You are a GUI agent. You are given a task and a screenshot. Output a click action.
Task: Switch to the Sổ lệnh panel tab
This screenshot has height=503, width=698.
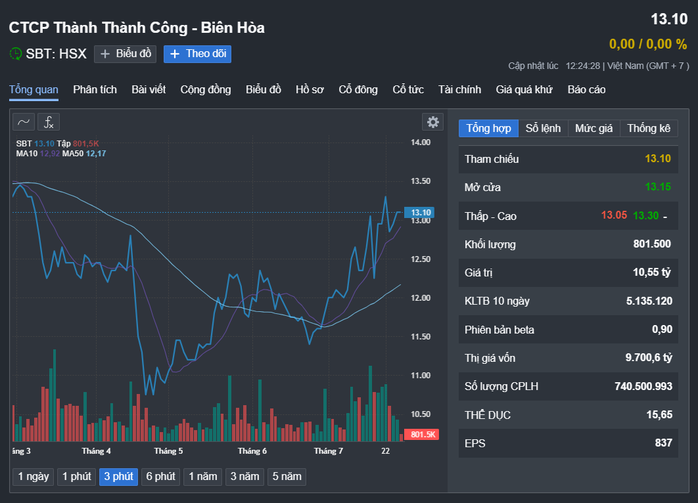(x=543, y=128)
